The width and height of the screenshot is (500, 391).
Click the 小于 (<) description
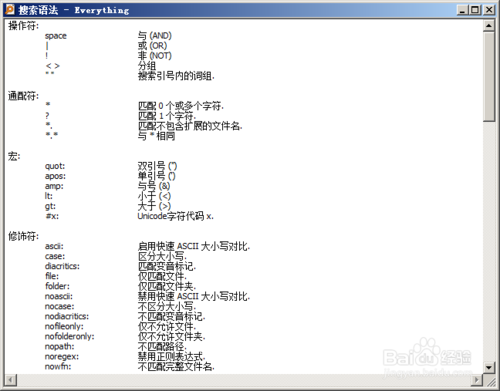click(154, 196)
